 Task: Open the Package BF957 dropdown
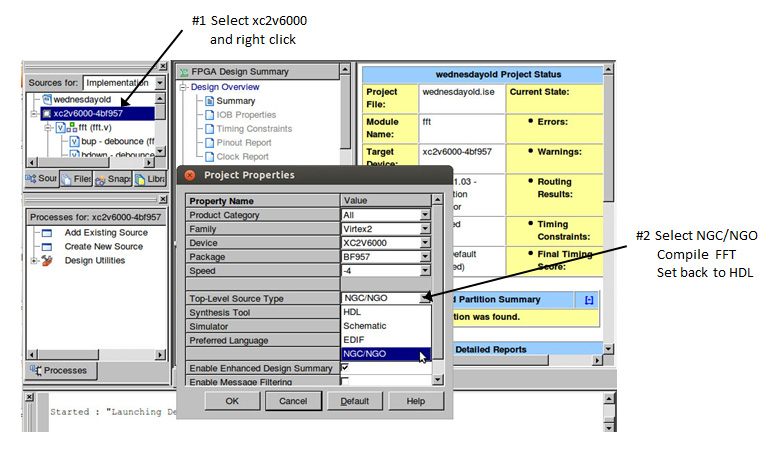pyautogui.click(x=425, y=256)
